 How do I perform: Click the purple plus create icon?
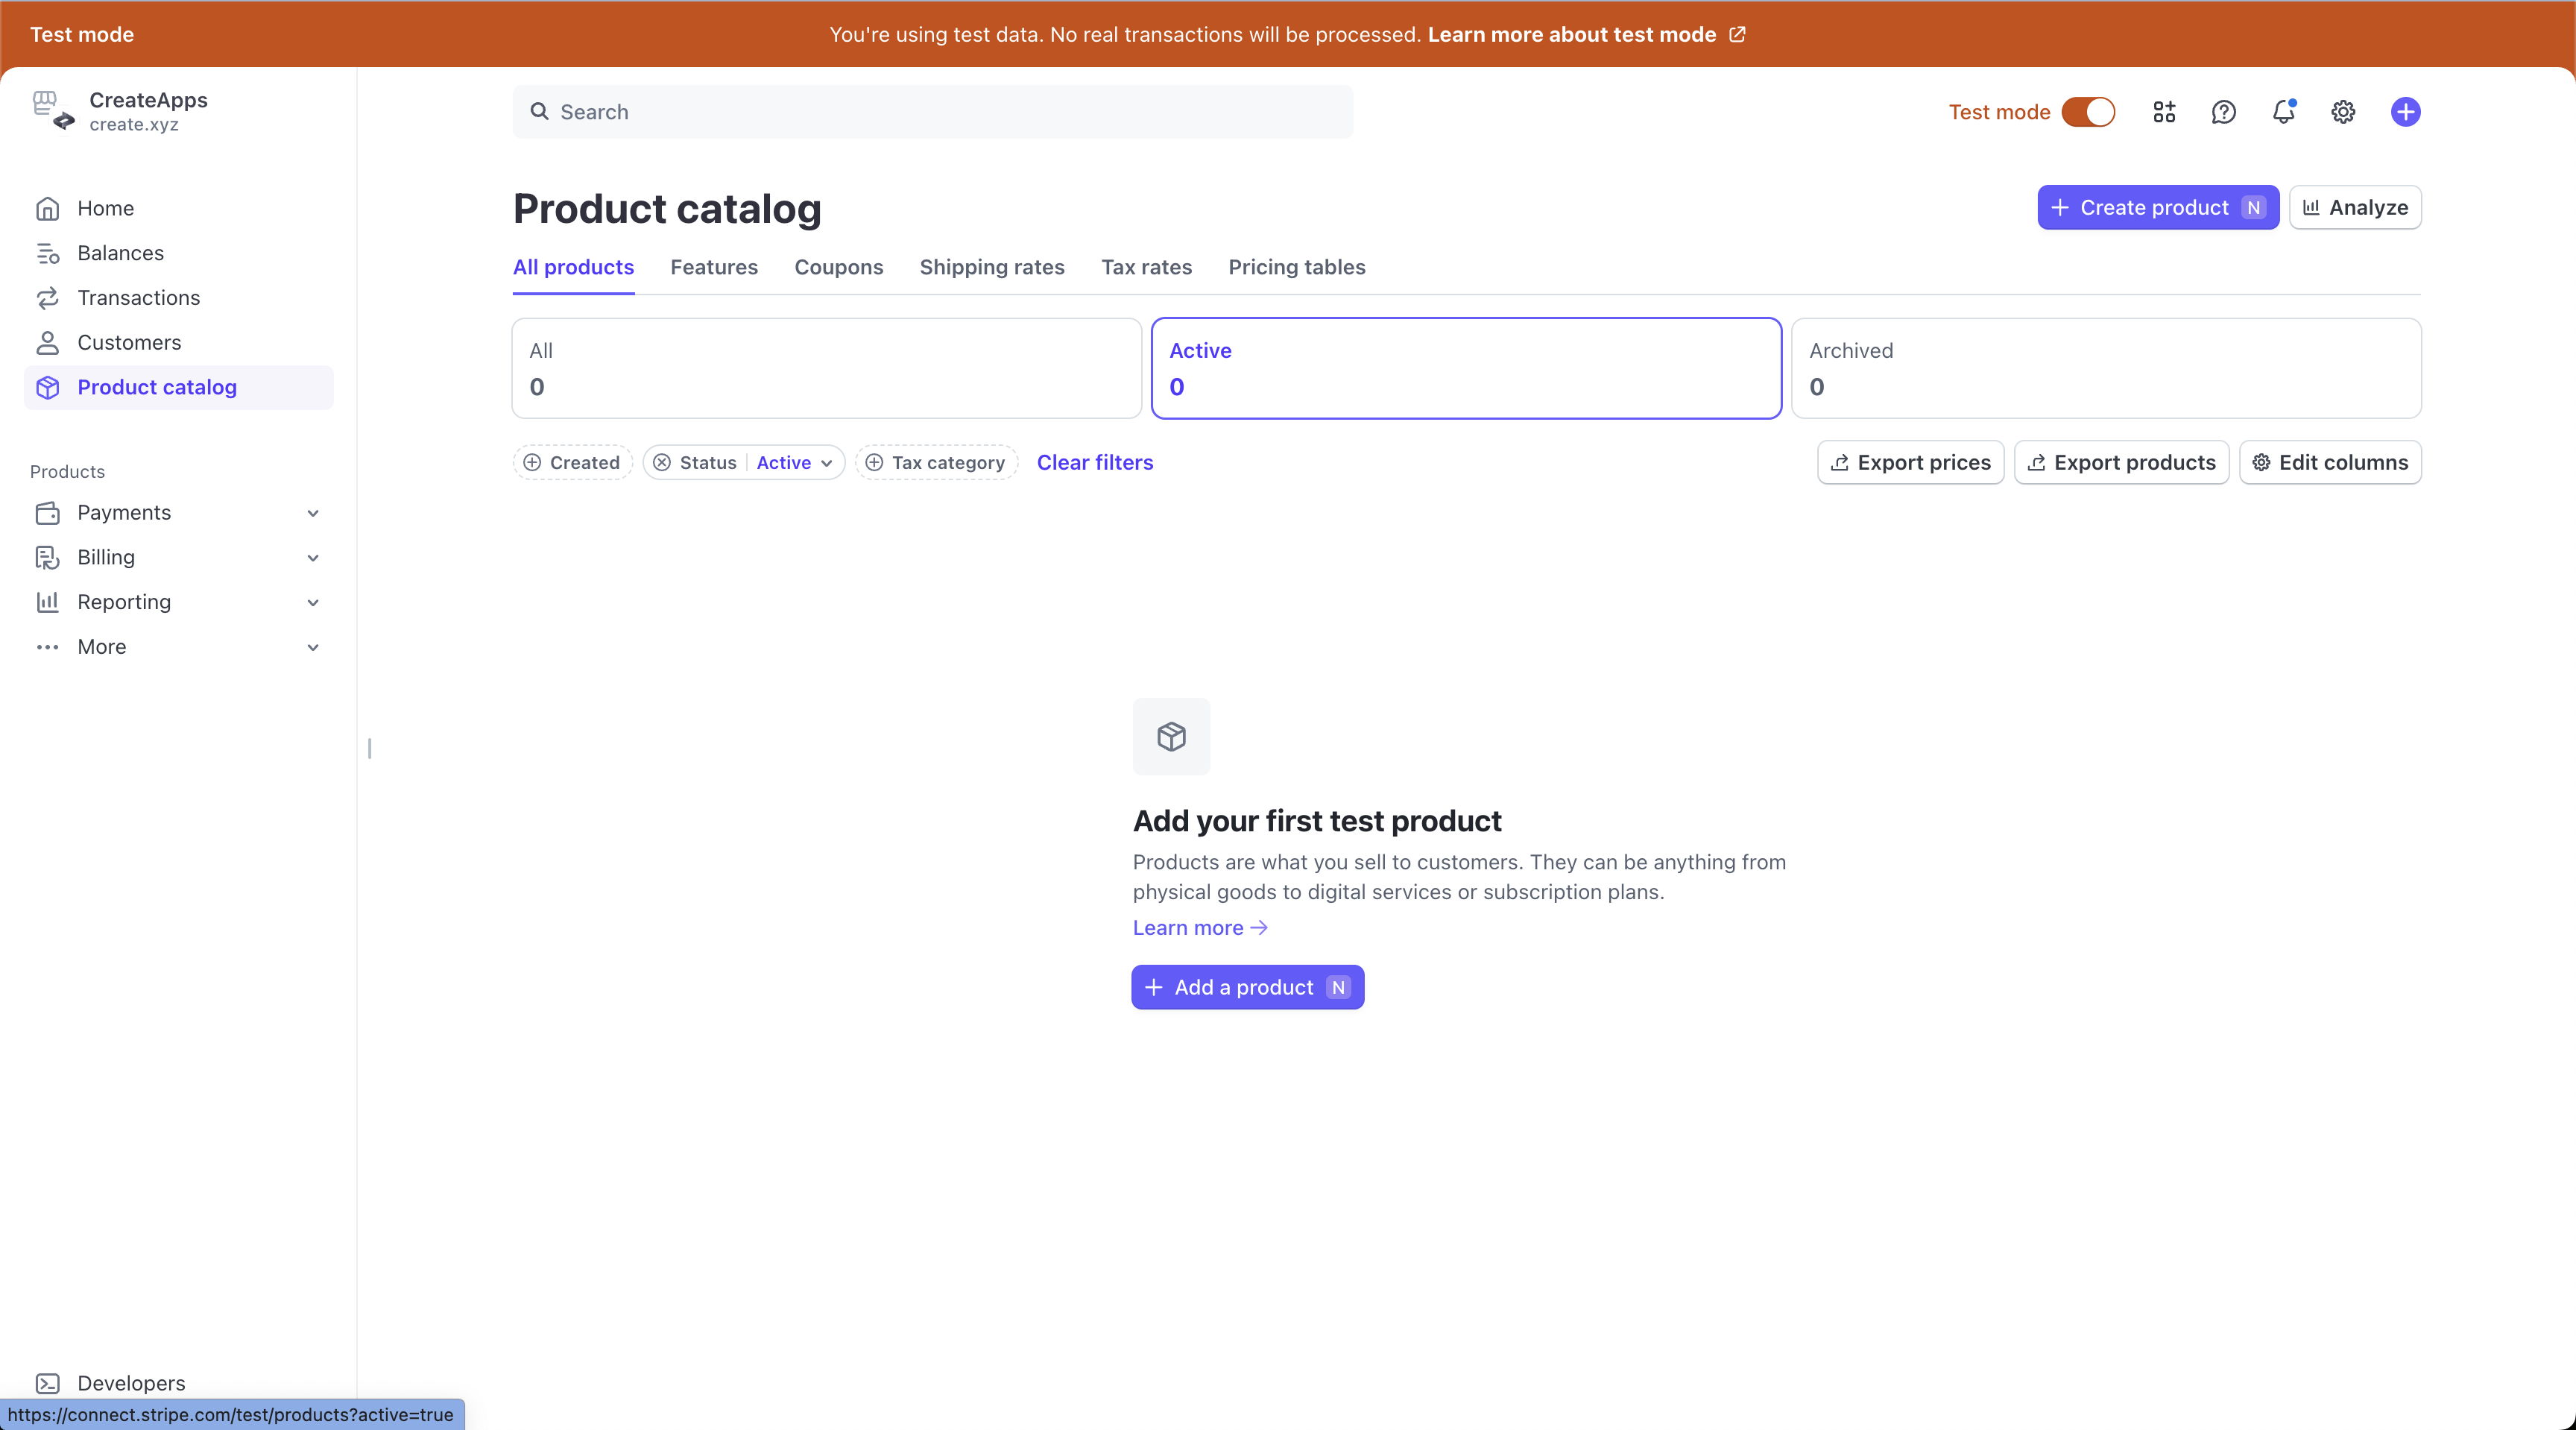(x=2405, y=112)
